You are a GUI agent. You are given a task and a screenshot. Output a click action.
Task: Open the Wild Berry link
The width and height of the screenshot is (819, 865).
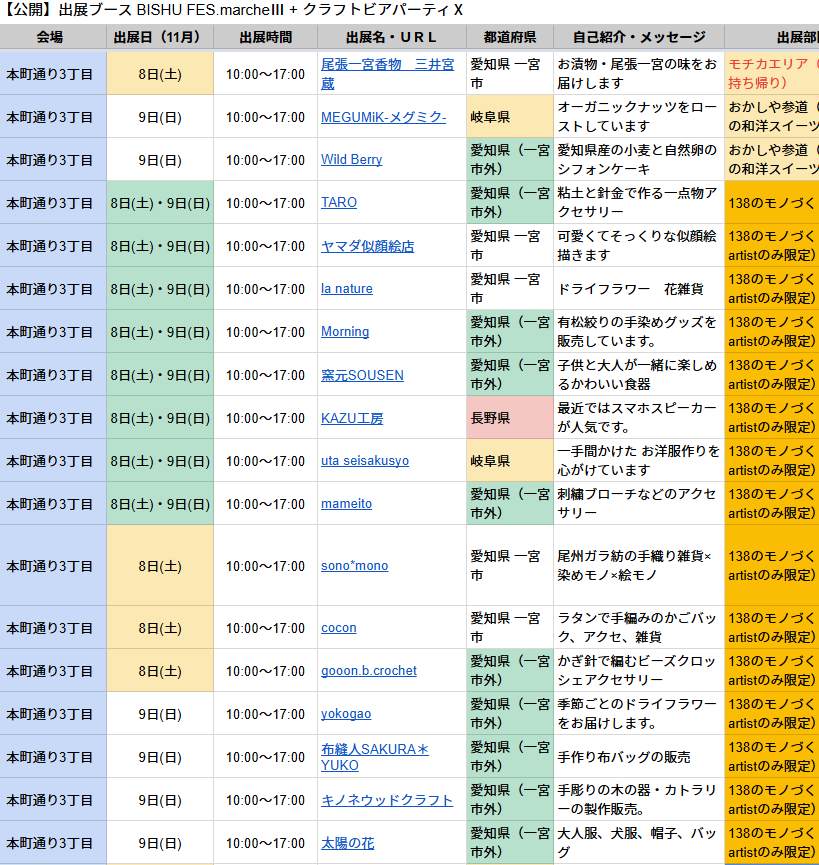click(351, 160)
